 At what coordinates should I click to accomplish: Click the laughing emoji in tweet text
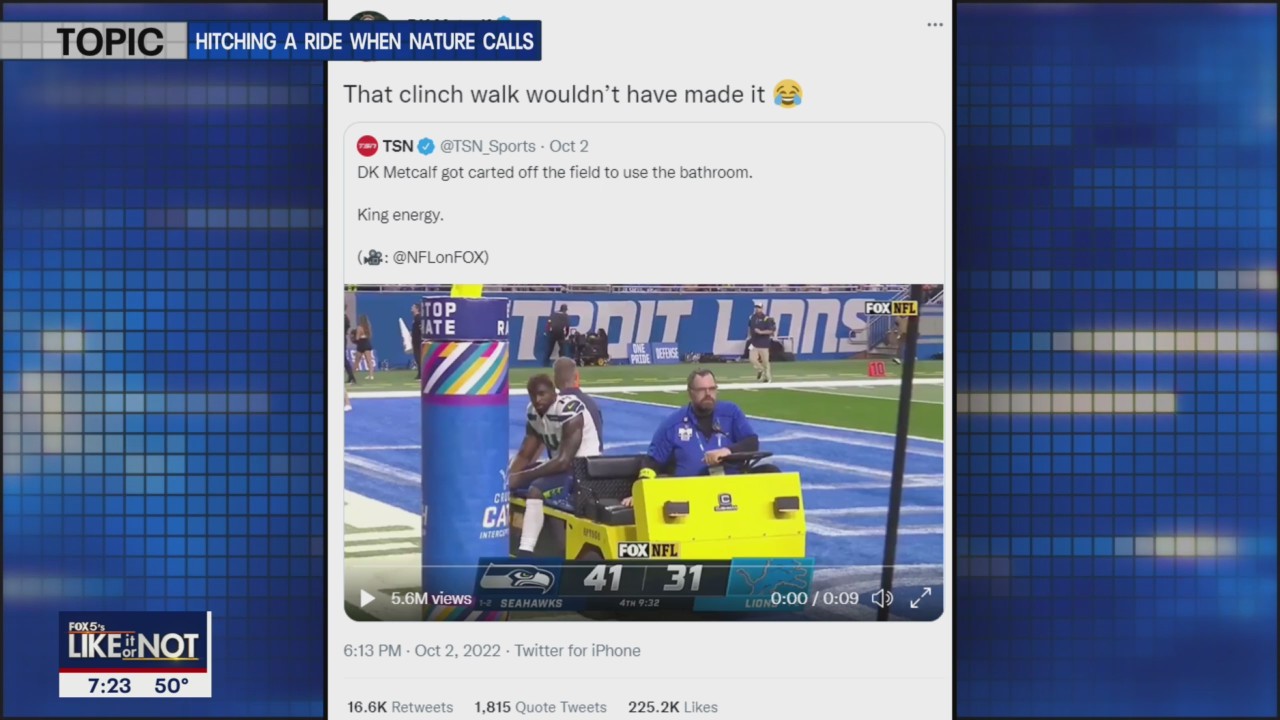pos(788,94)
